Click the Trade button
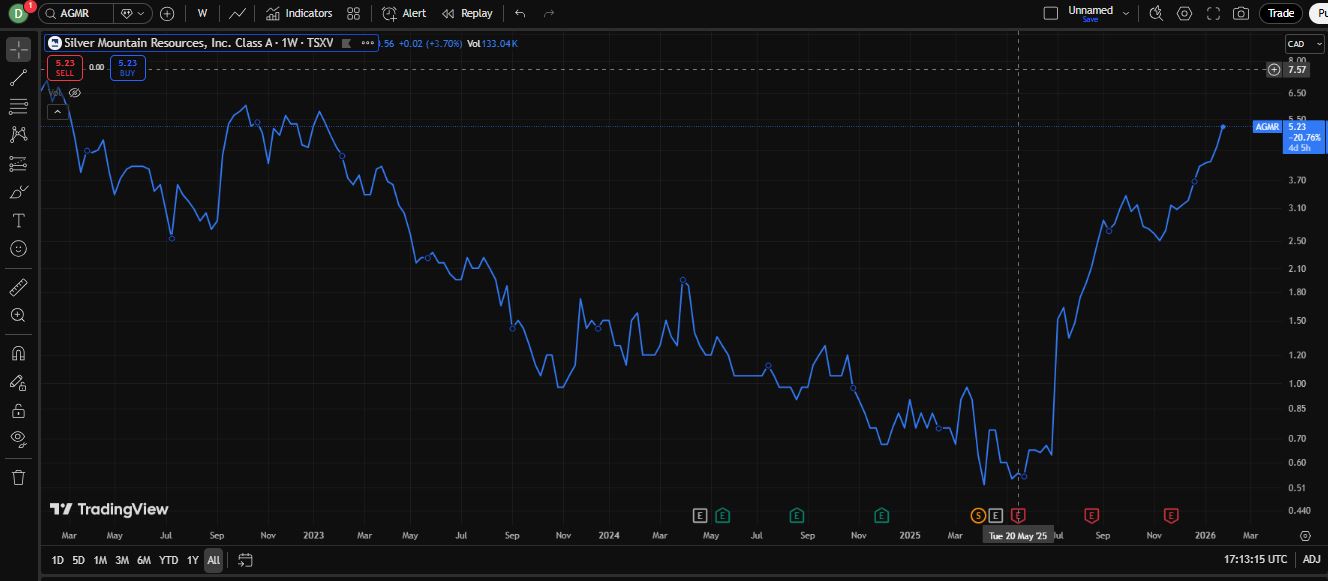The image size is (1328, 581). click(x=1281, y=13)
